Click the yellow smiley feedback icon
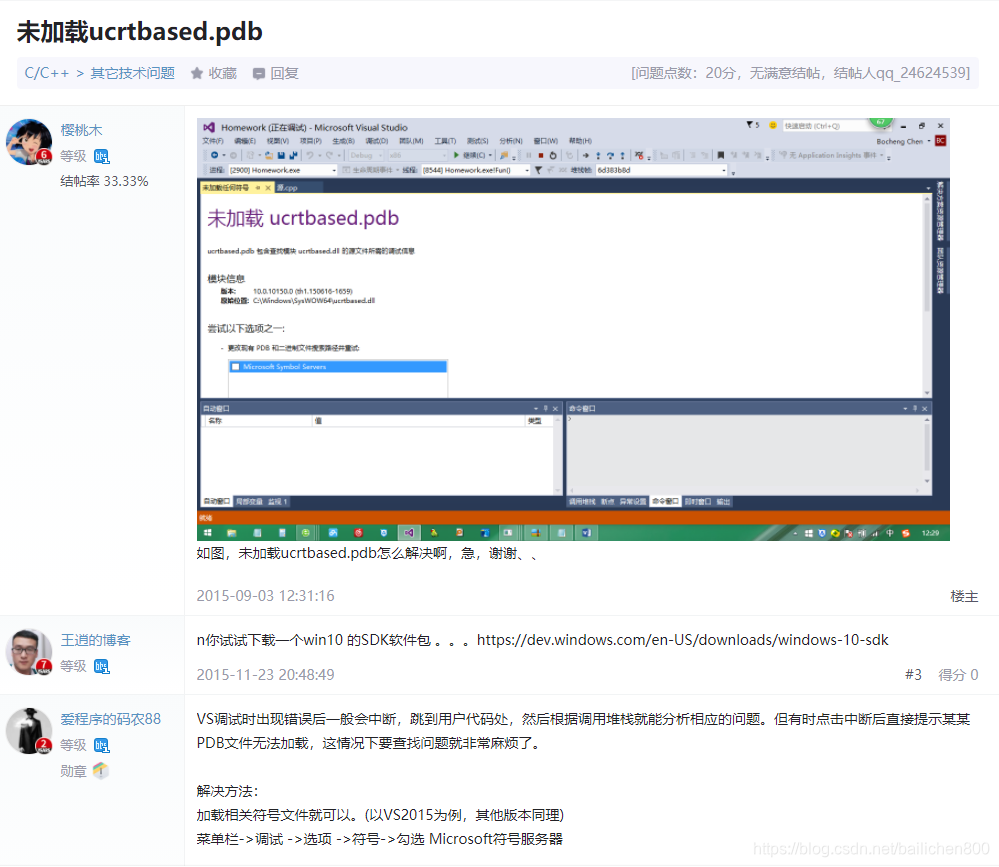This screenshot has height=867, width=999. (x=773, y=125)
